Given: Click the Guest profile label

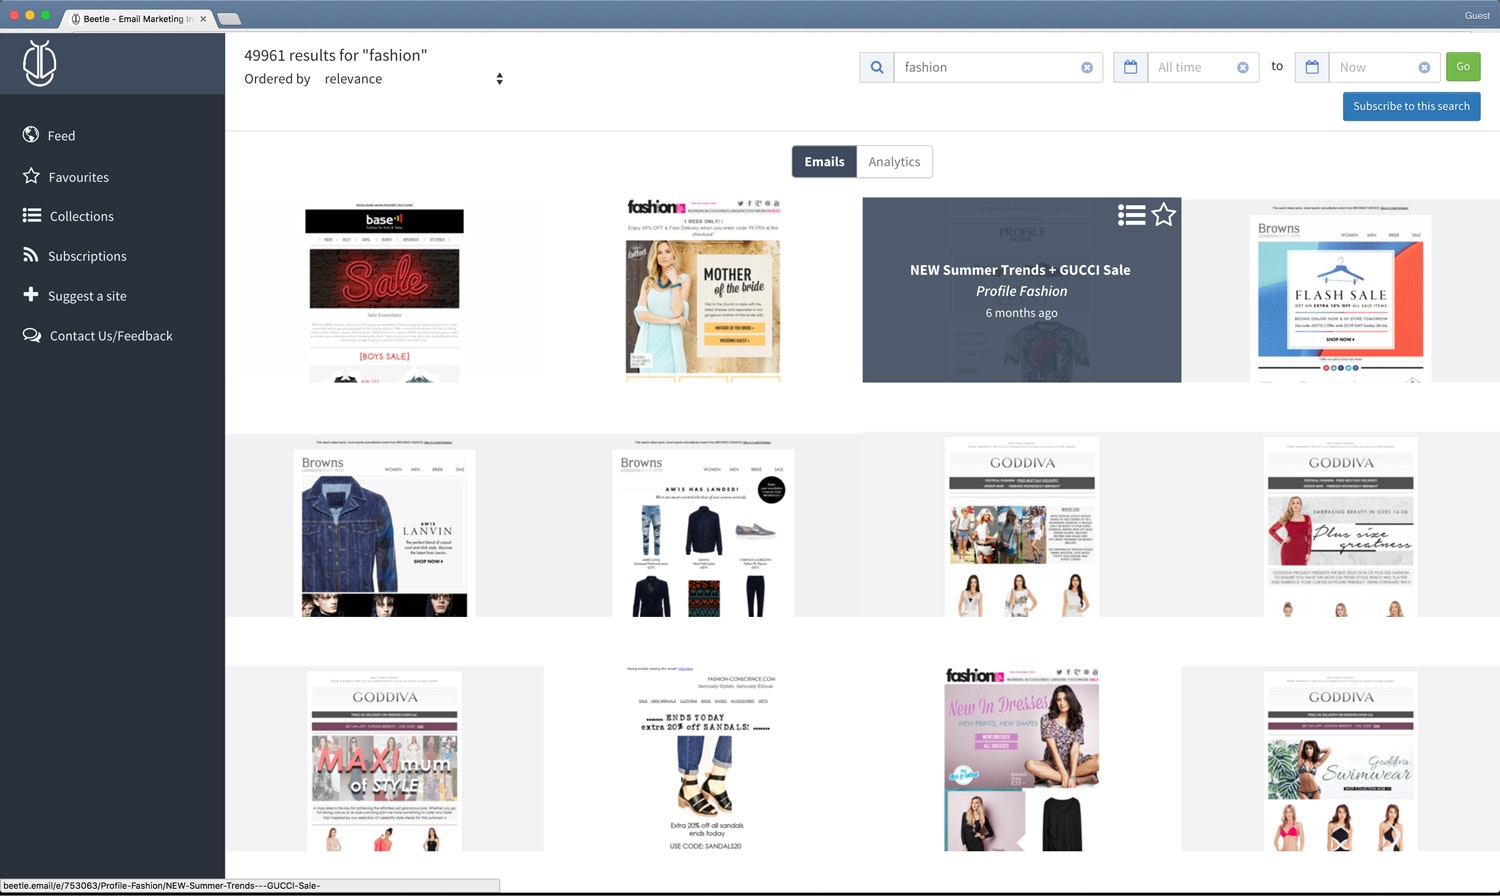Looking at the screenshot, I should (x=1477, y=15).
